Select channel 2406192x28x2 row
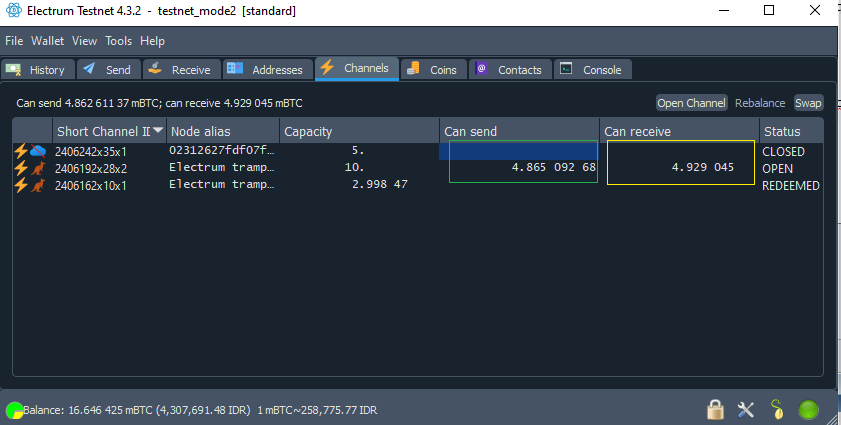The height and width of the screenshot is (425, 841). click(x=418, y=168)
